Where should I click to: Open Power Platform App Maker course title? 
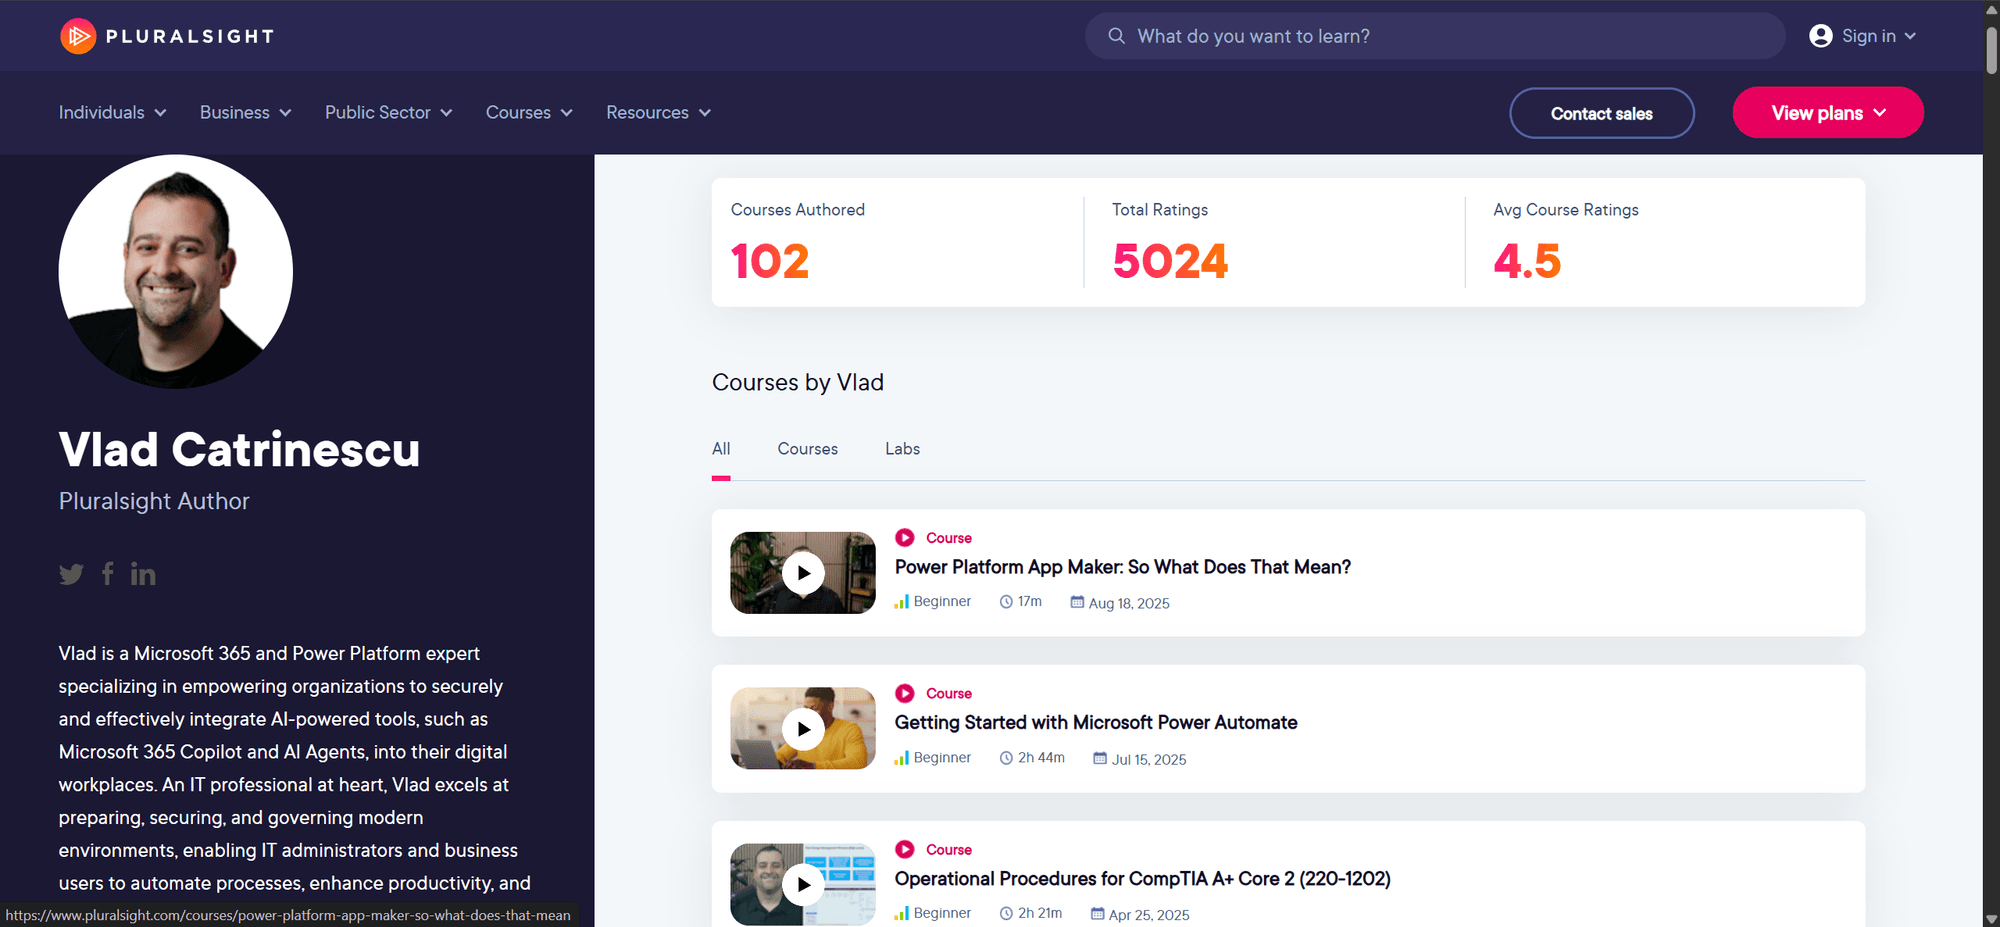pos(1123,567)
